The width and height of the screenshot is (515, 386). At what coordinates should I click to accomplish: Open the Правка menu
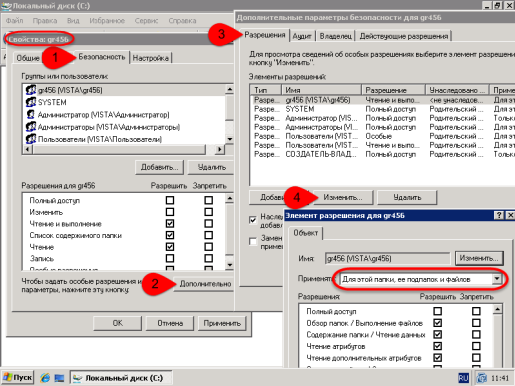coord(45,21)
